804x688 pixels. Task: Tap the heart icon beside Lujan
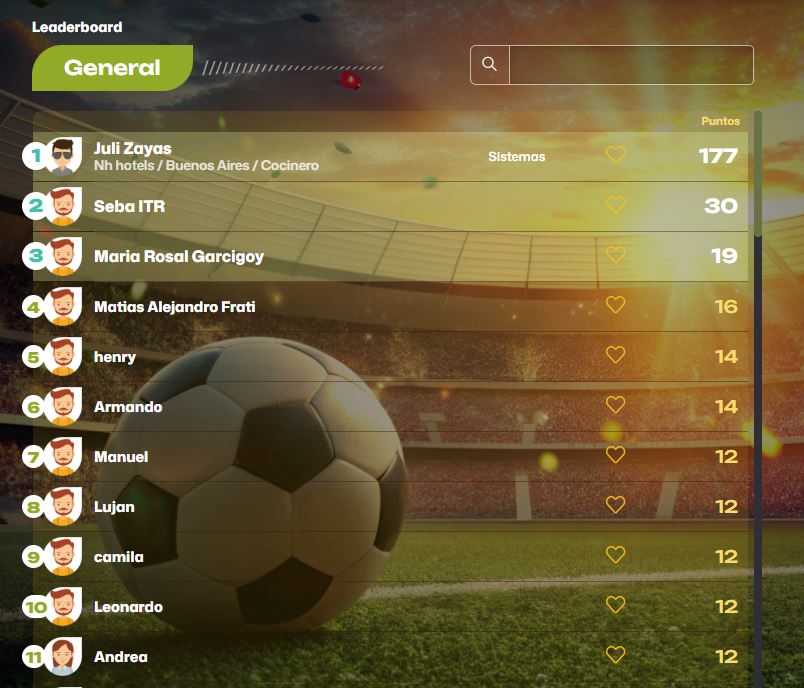[x=615, y=505]
